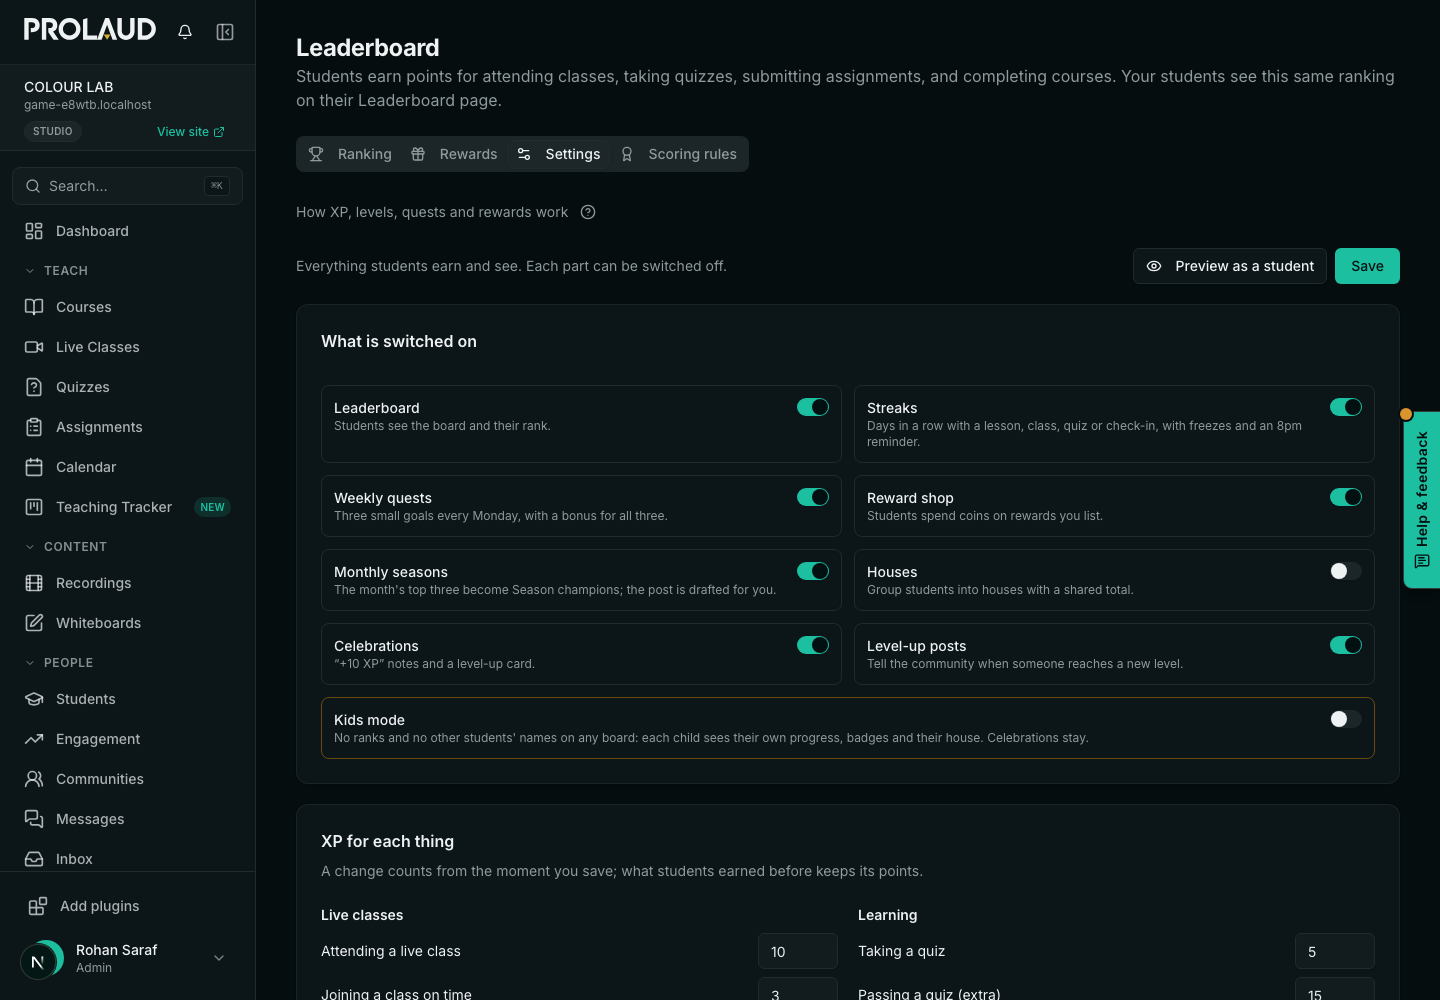Switch to the Ranking tab
This screenshot has width=1440, height=1000.
(x=350, y=154)
